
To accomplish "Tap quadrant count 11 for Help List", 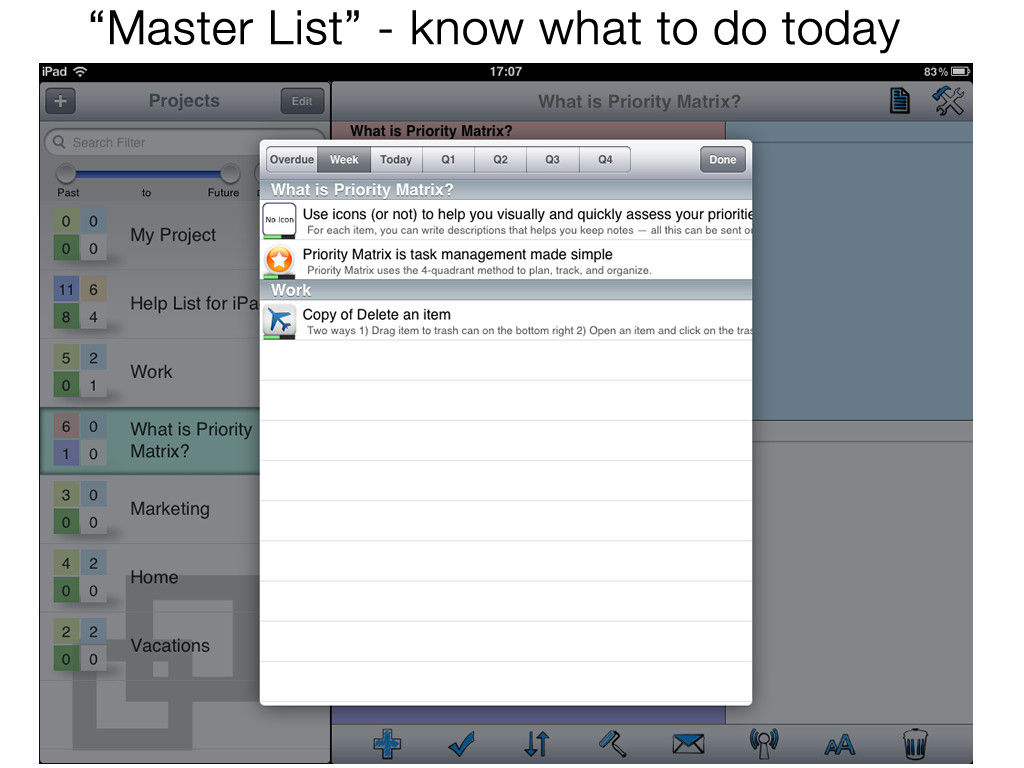I will [66, 289].
